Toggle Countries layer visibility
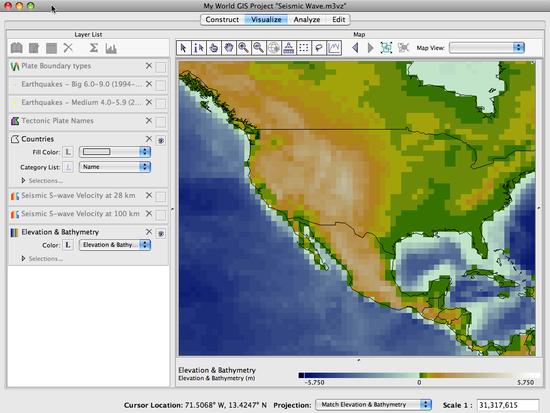 [161, 140]
